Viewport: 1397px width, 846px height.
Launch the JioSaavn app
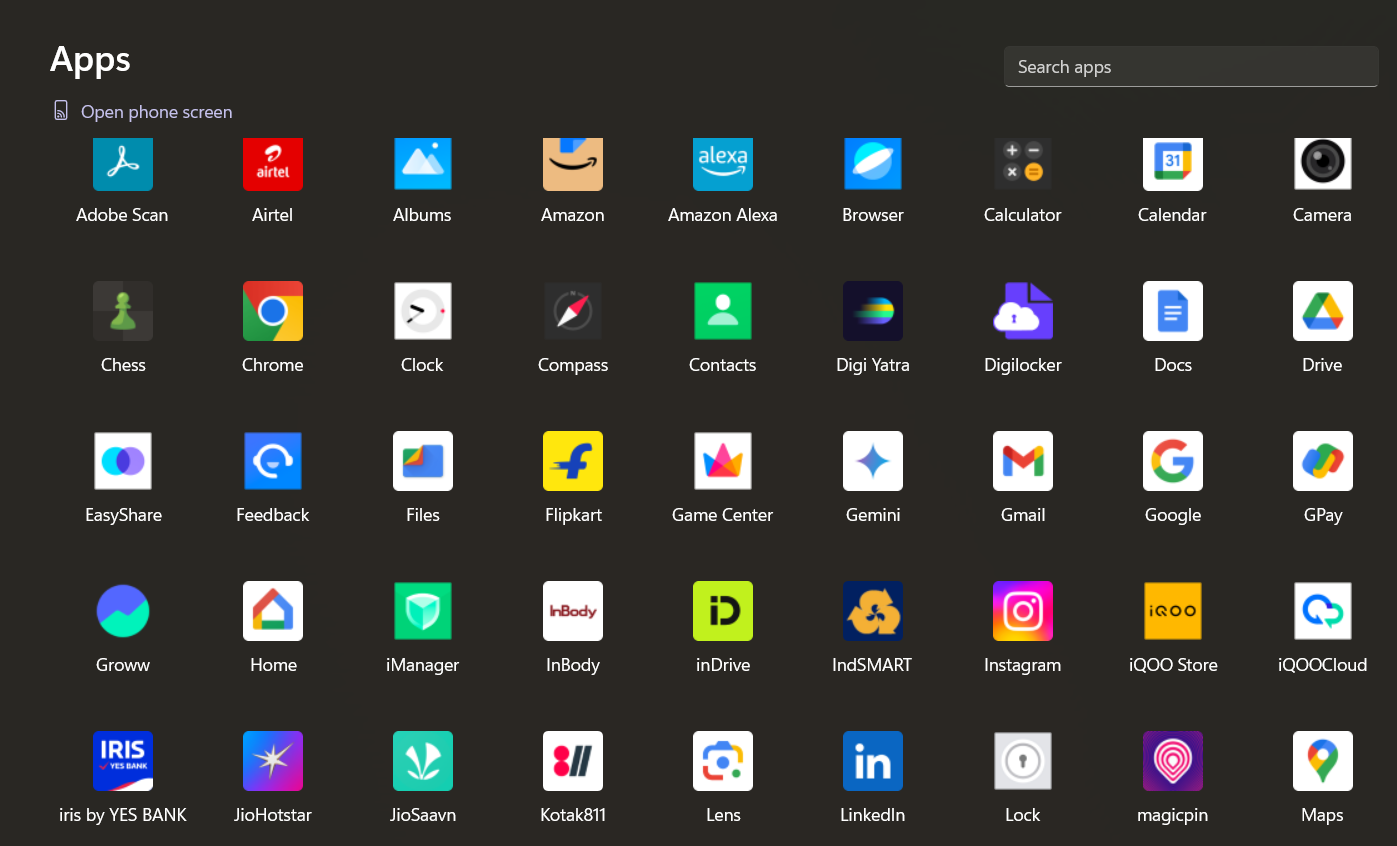pos(423,761)
